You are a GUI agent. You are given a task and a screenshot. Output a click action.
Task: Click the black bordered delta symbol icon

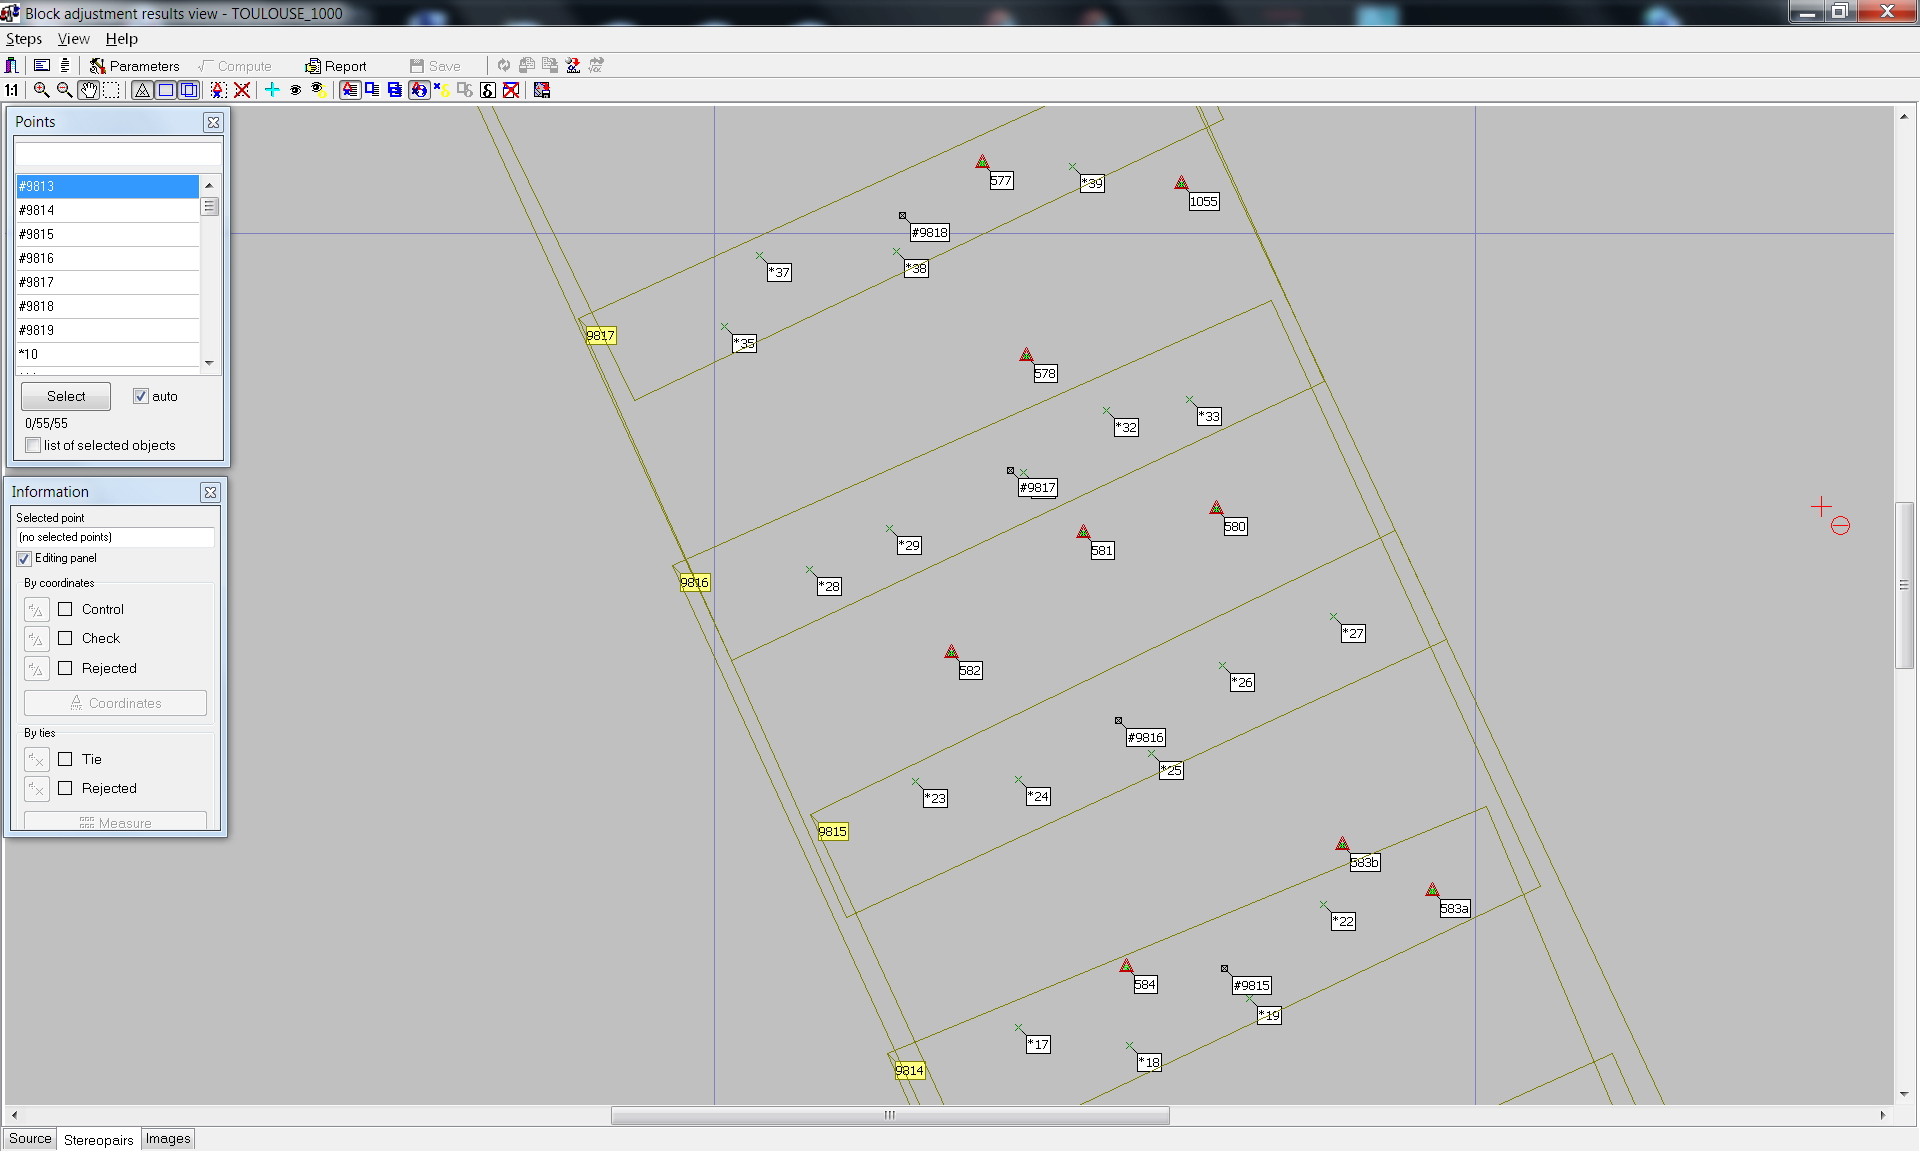tap(488, 90)
